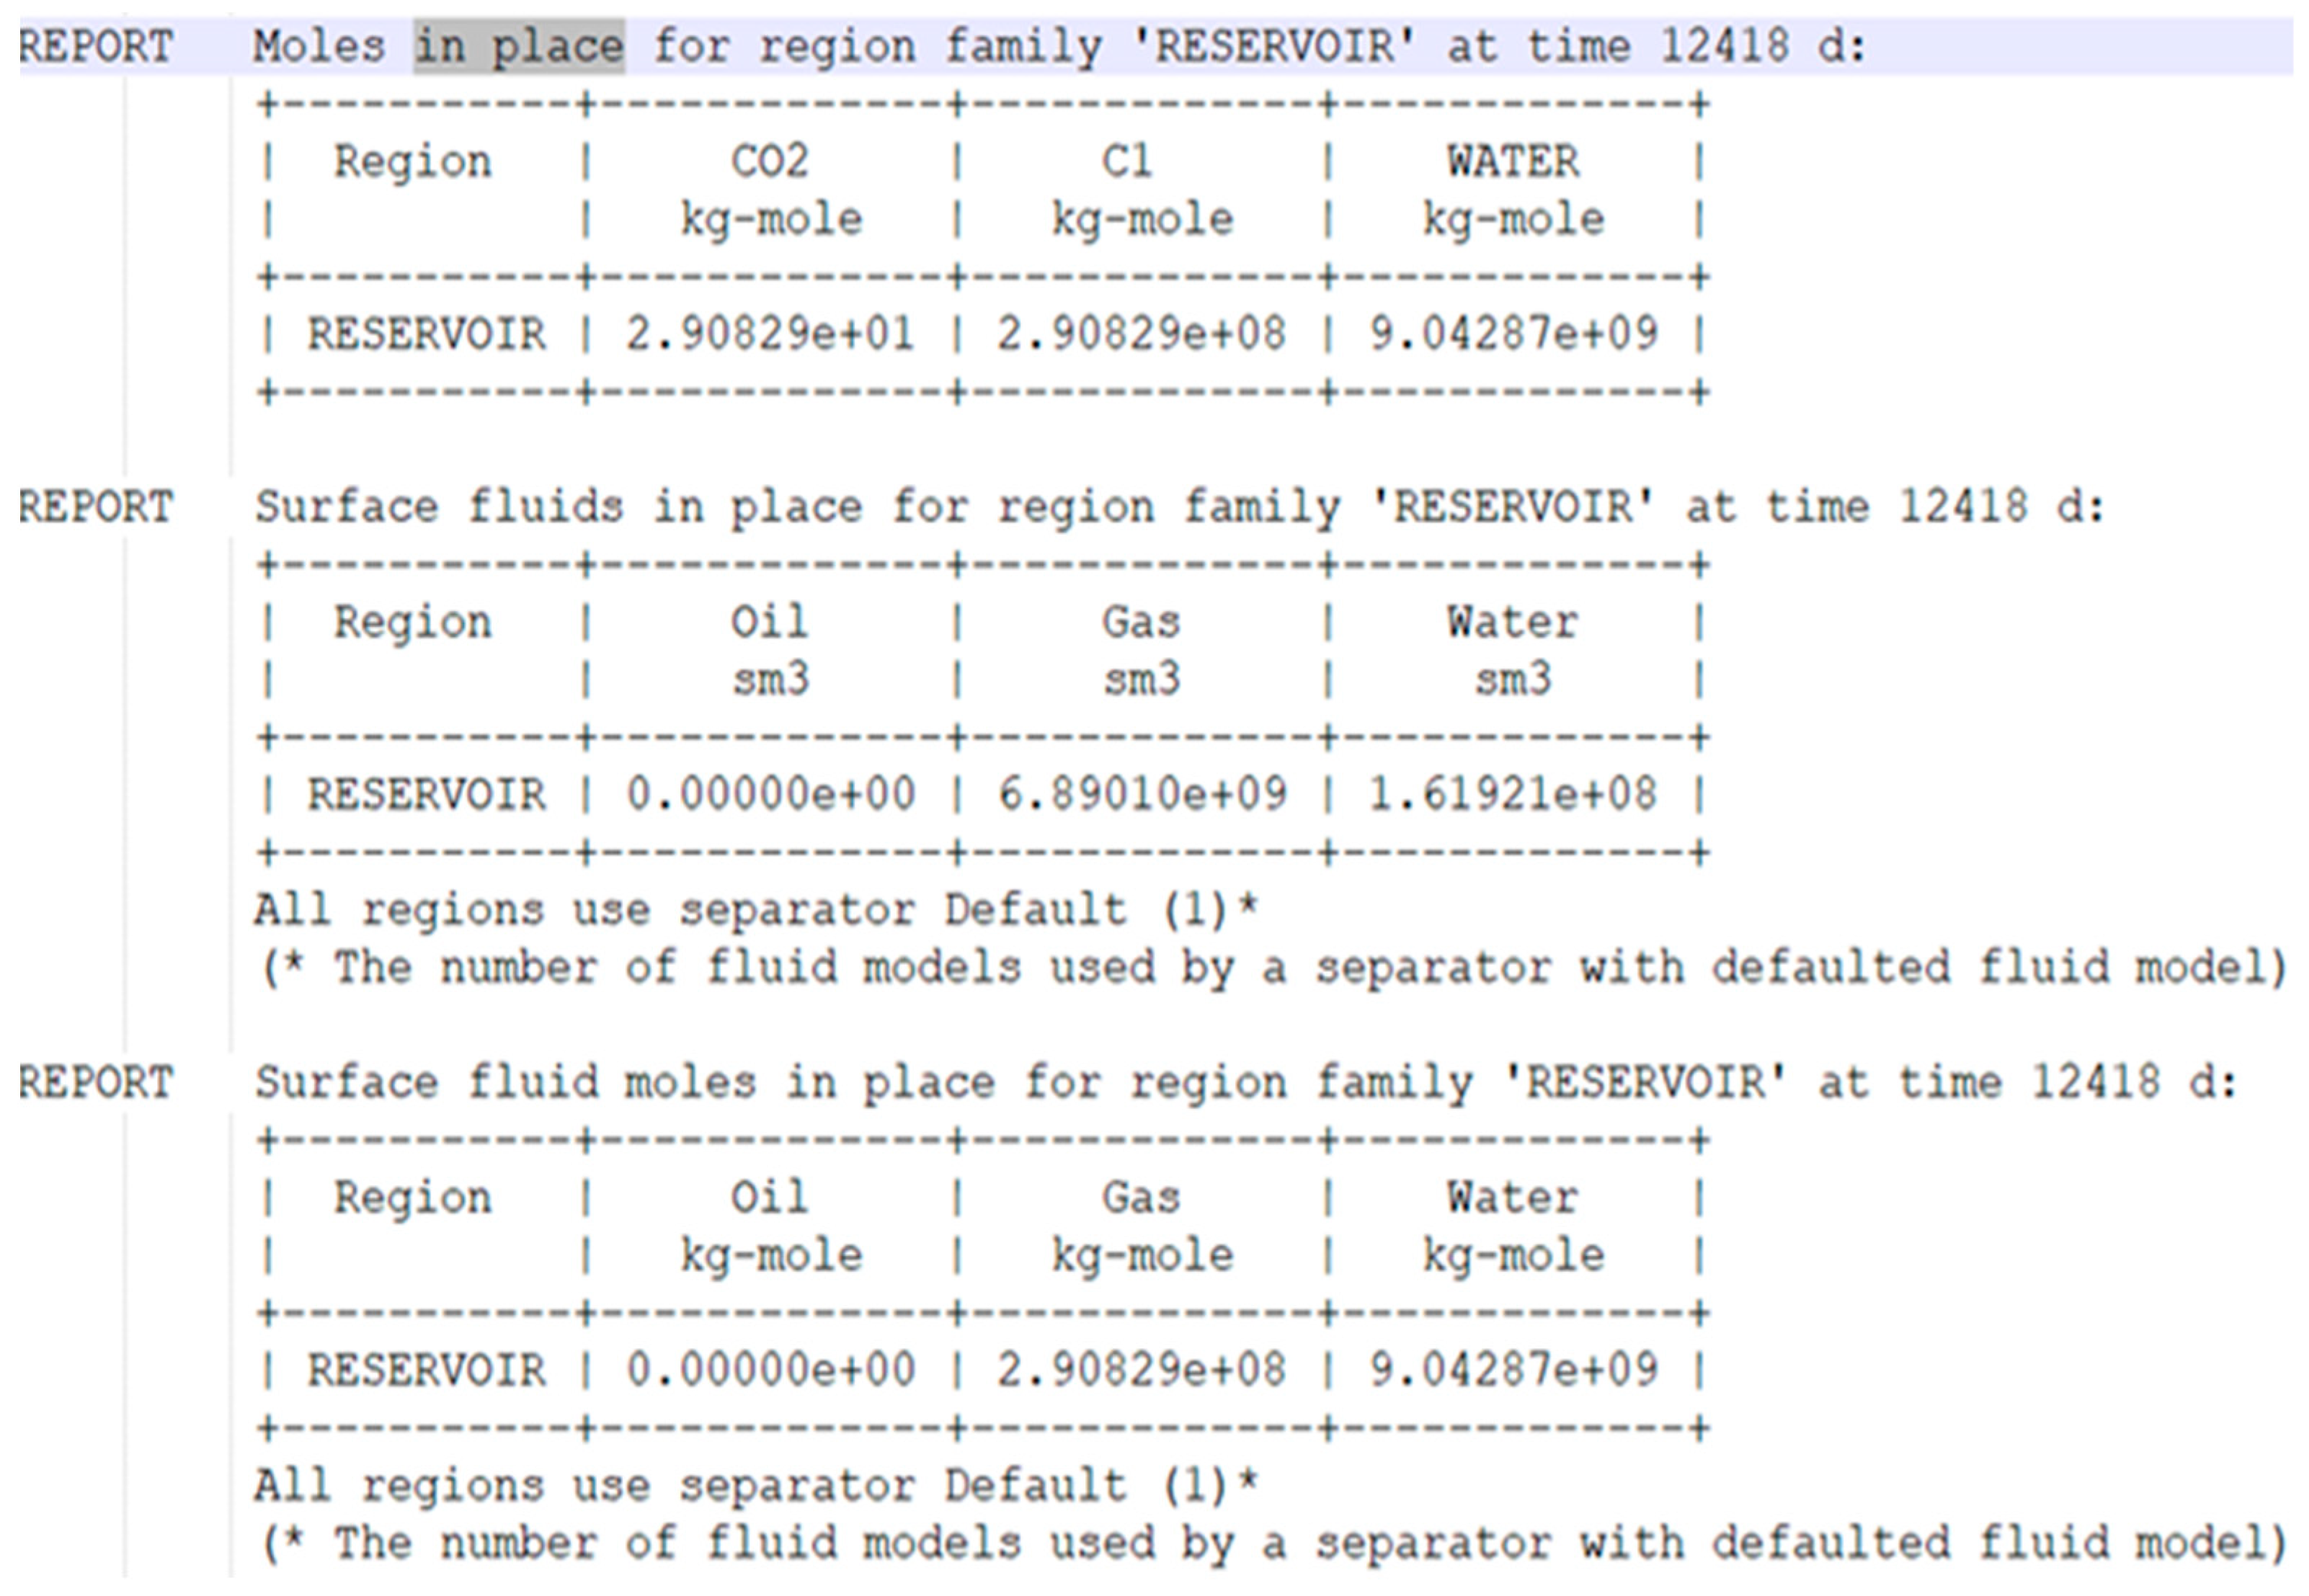Click Gas header in the bottom kg-mole table
The image size is (2309, 1596).
(x=1141, y=1197)
